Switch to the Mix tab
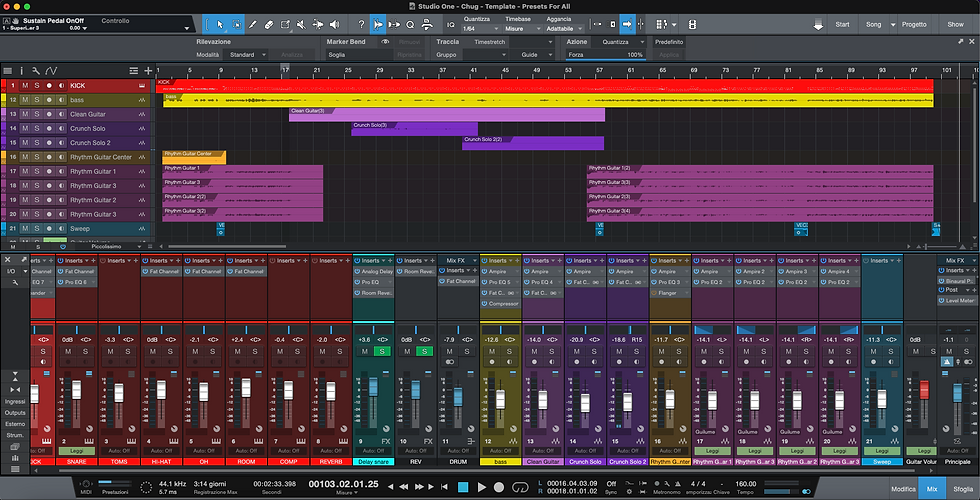The image size is (980, 500). tap(932, 489)
